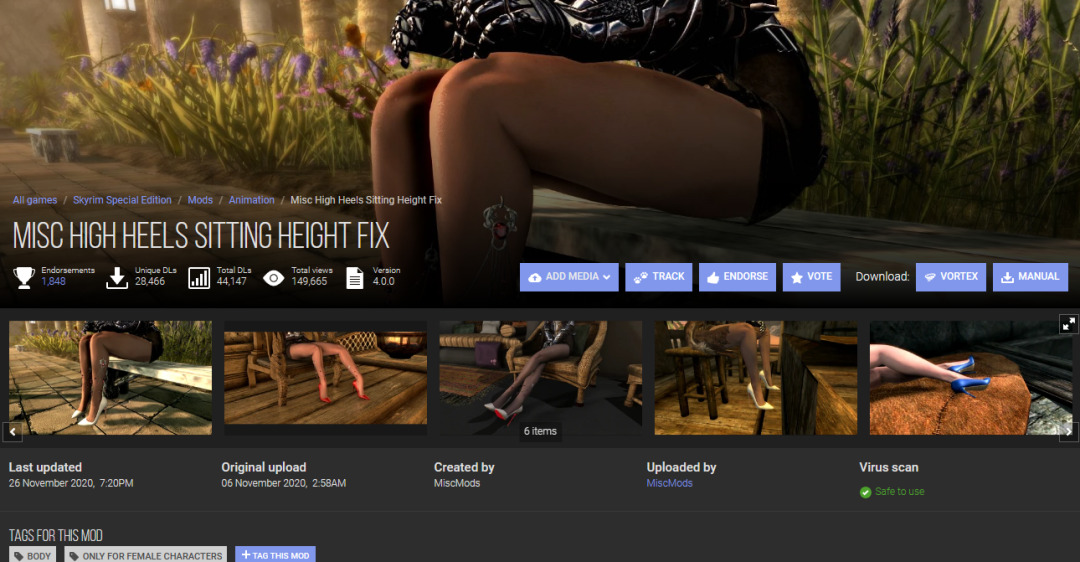
Task: Click the Endorsements trophy icon
Action: 24,278
